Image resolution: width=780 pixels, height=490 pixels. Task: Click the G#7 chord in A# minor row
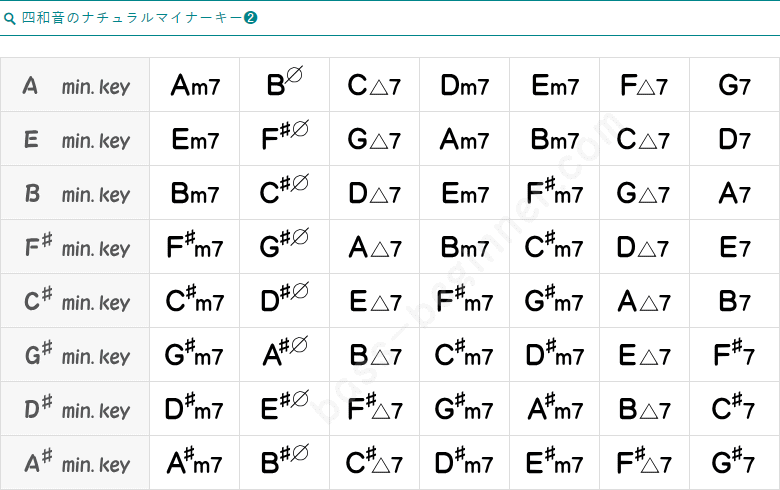click(x=734, y=463)
